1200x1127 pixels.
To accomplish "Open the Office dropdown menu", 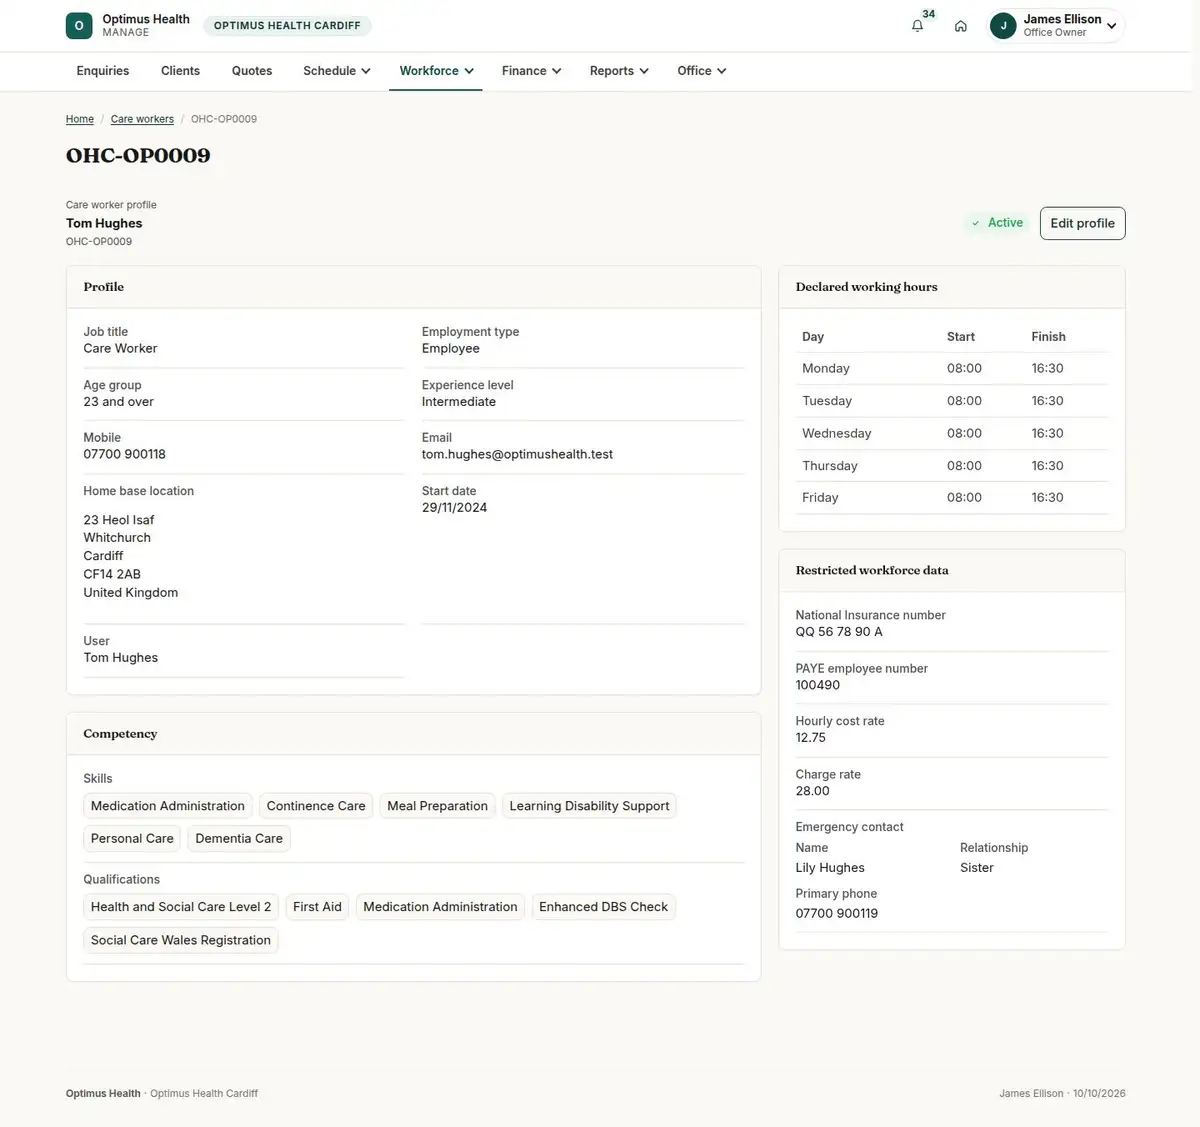I will coord(701,71).
